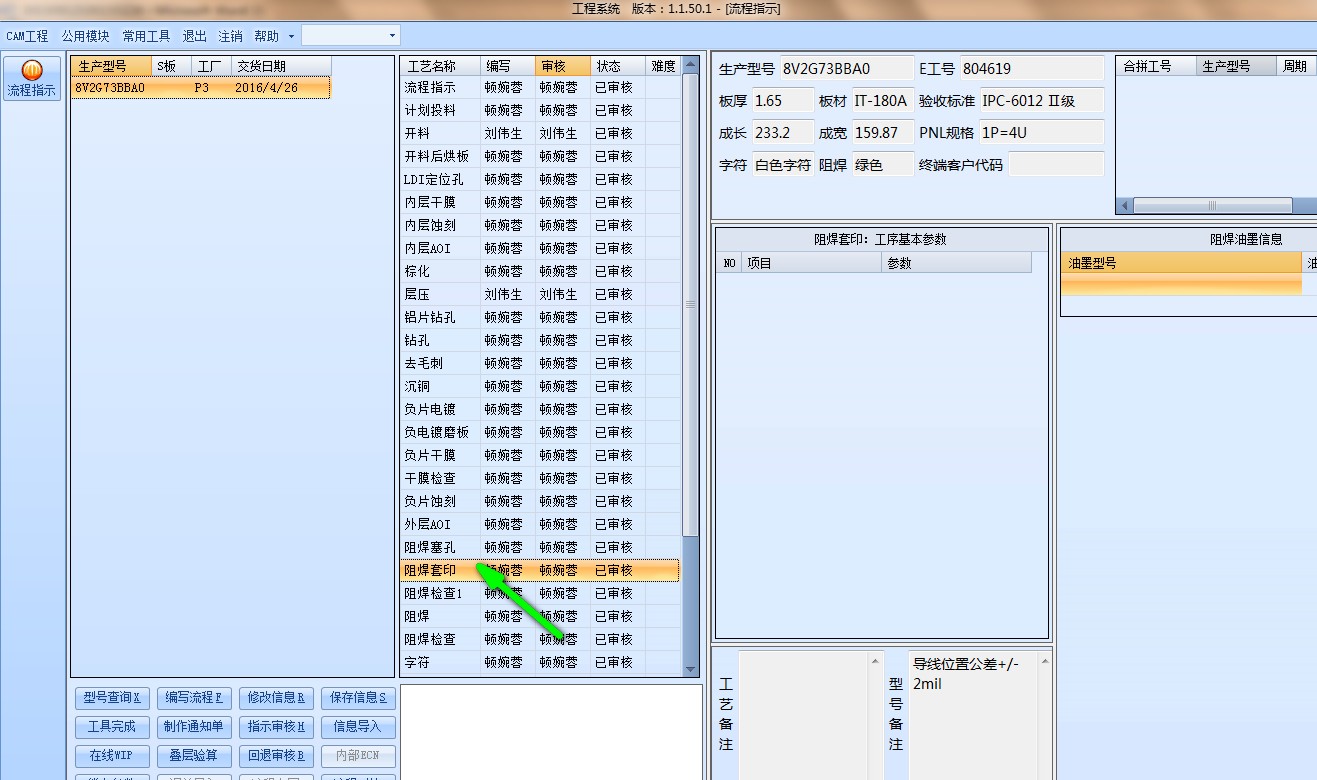Select the 字符 process row
This screenshot has width=1317, height=780.
pyautogui.click(x=540, y=662)
